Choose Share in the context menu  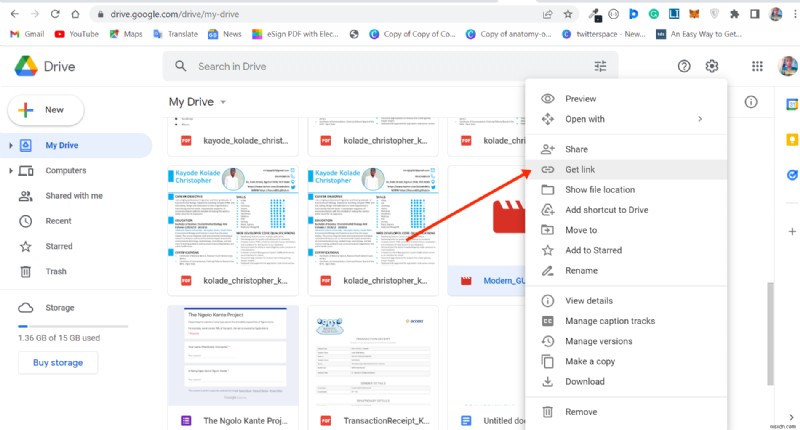626,149
